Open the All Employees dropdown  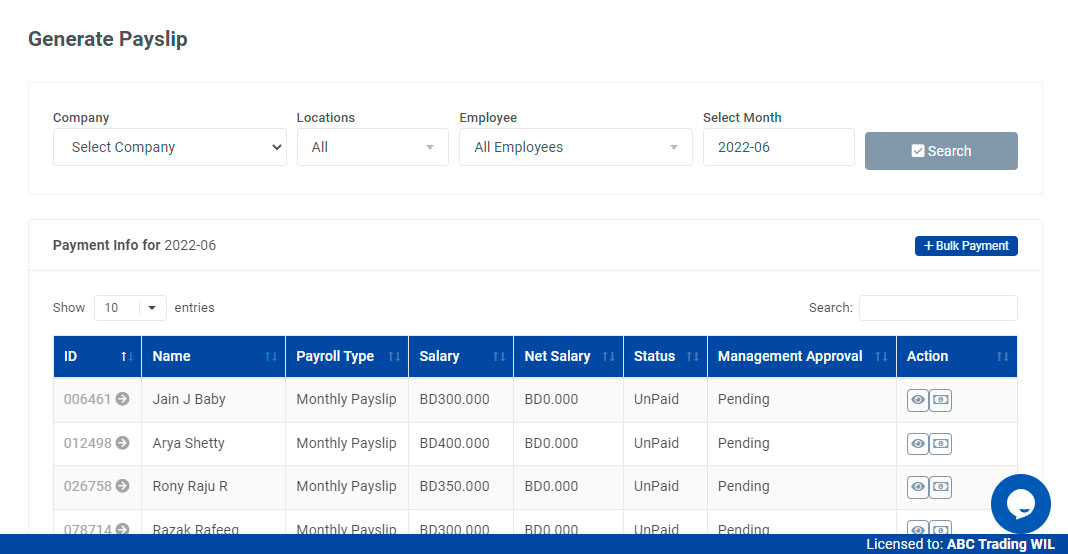575,147
